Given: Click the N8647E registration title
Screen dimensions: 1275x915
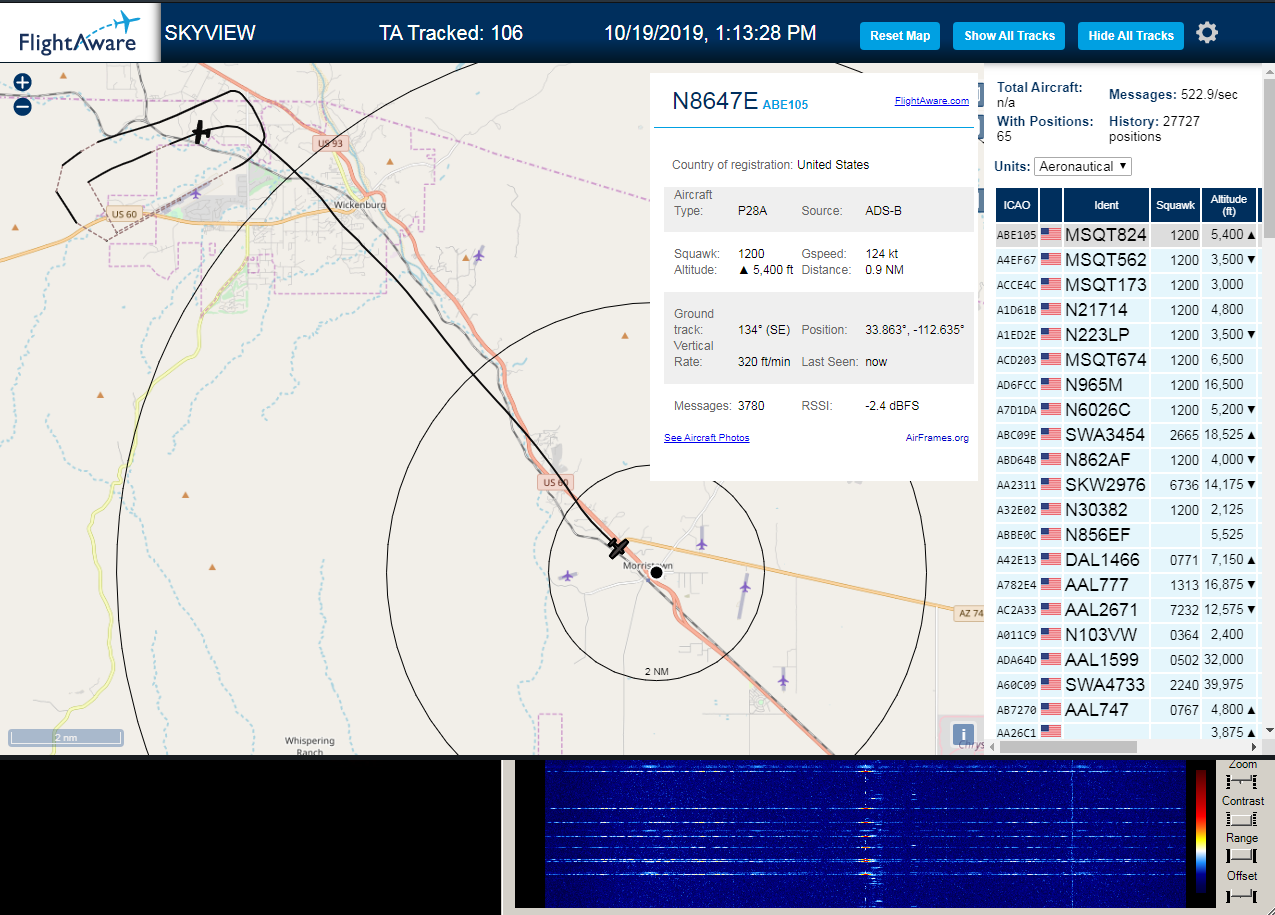Looking at the screenshot, I should 715,100.
